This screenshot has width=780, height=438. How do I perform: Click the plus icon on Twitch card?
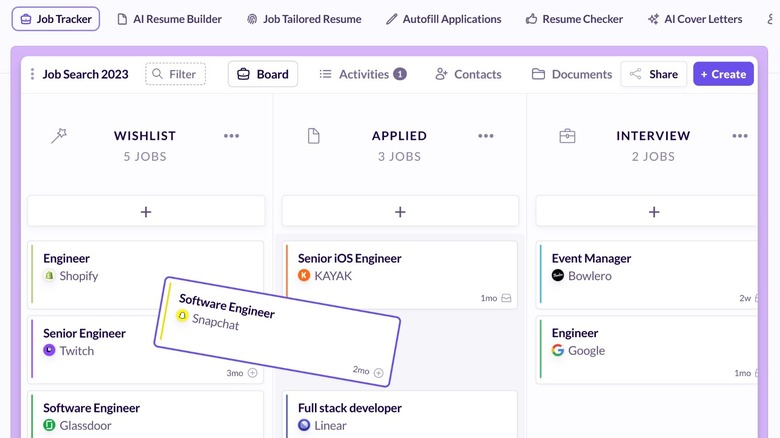252,373
